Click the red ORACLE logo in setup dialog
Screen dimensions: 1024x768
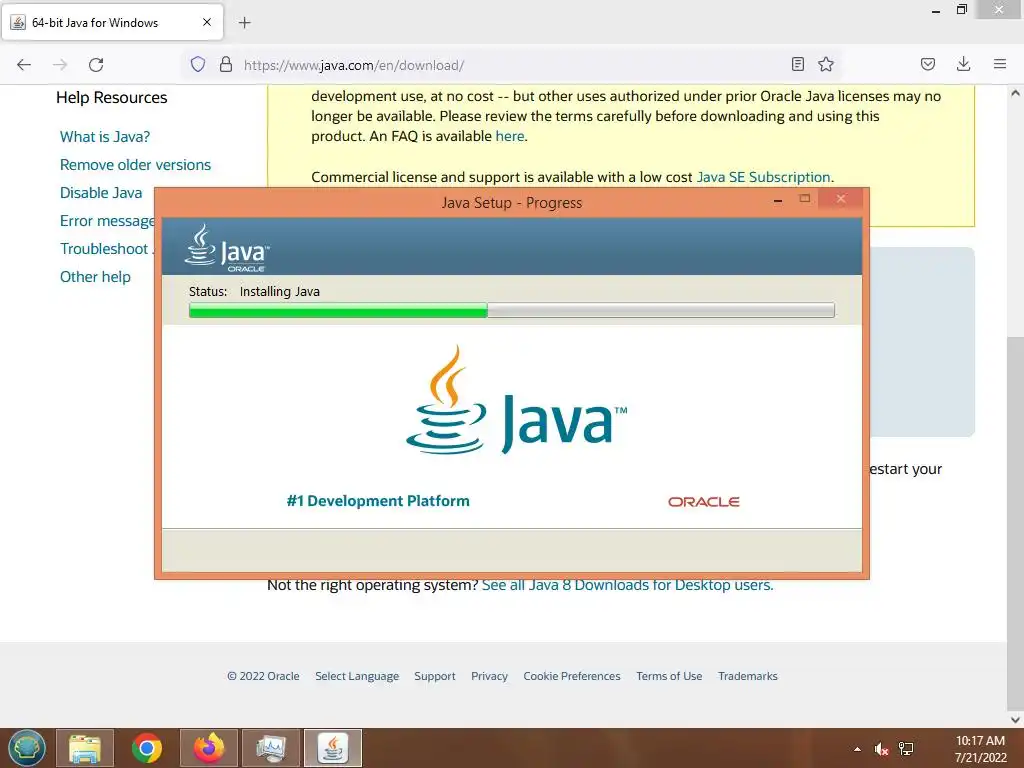(703, 502)
